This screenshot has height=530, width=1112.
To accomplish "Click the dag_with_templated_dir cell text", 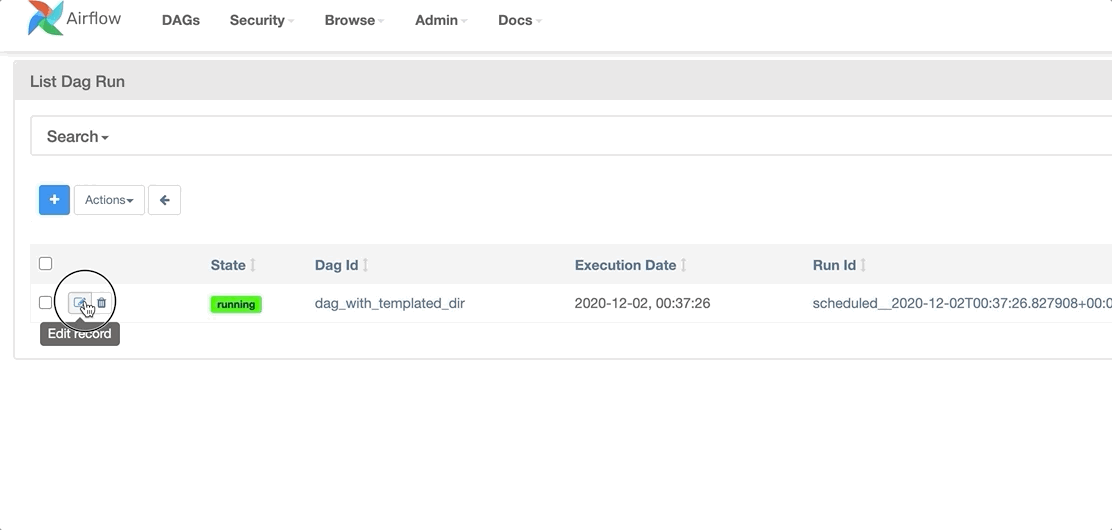I will coord(390,304).
